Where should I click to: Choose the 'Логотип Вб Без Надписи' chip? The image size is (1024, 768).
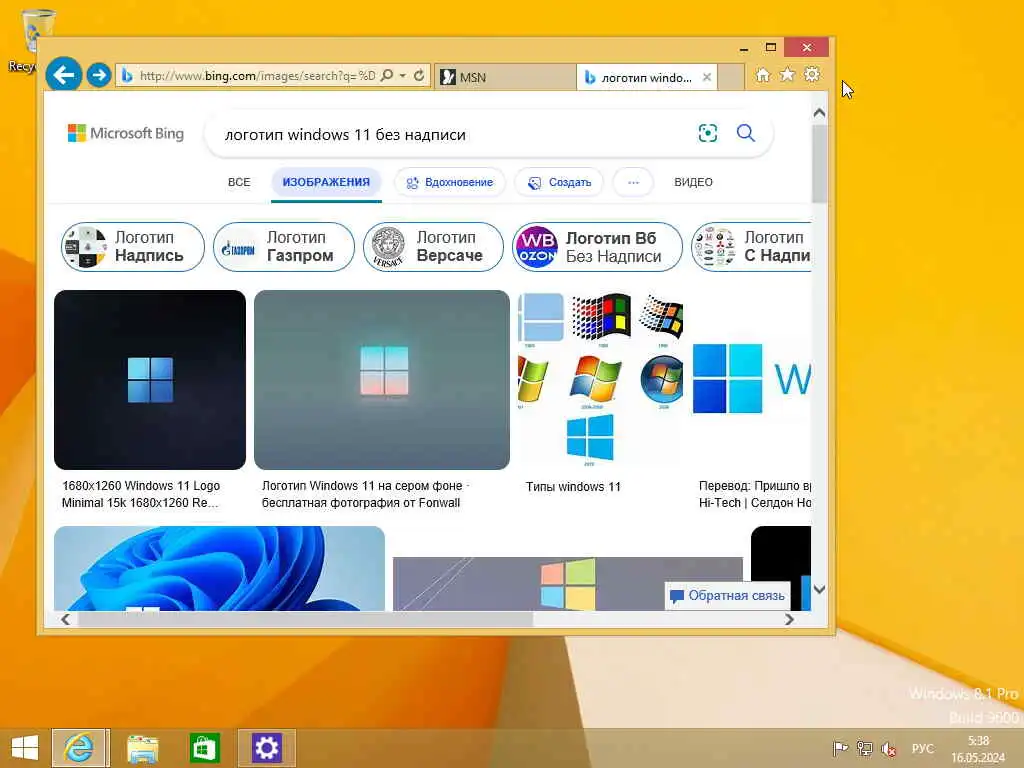[x=597, y=247]
